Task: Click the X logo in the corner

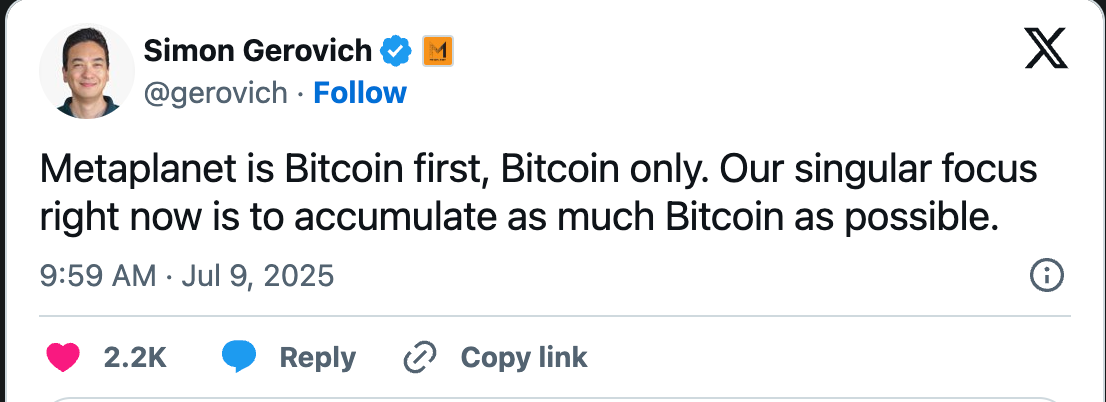Action: (x=1047, y=49)
